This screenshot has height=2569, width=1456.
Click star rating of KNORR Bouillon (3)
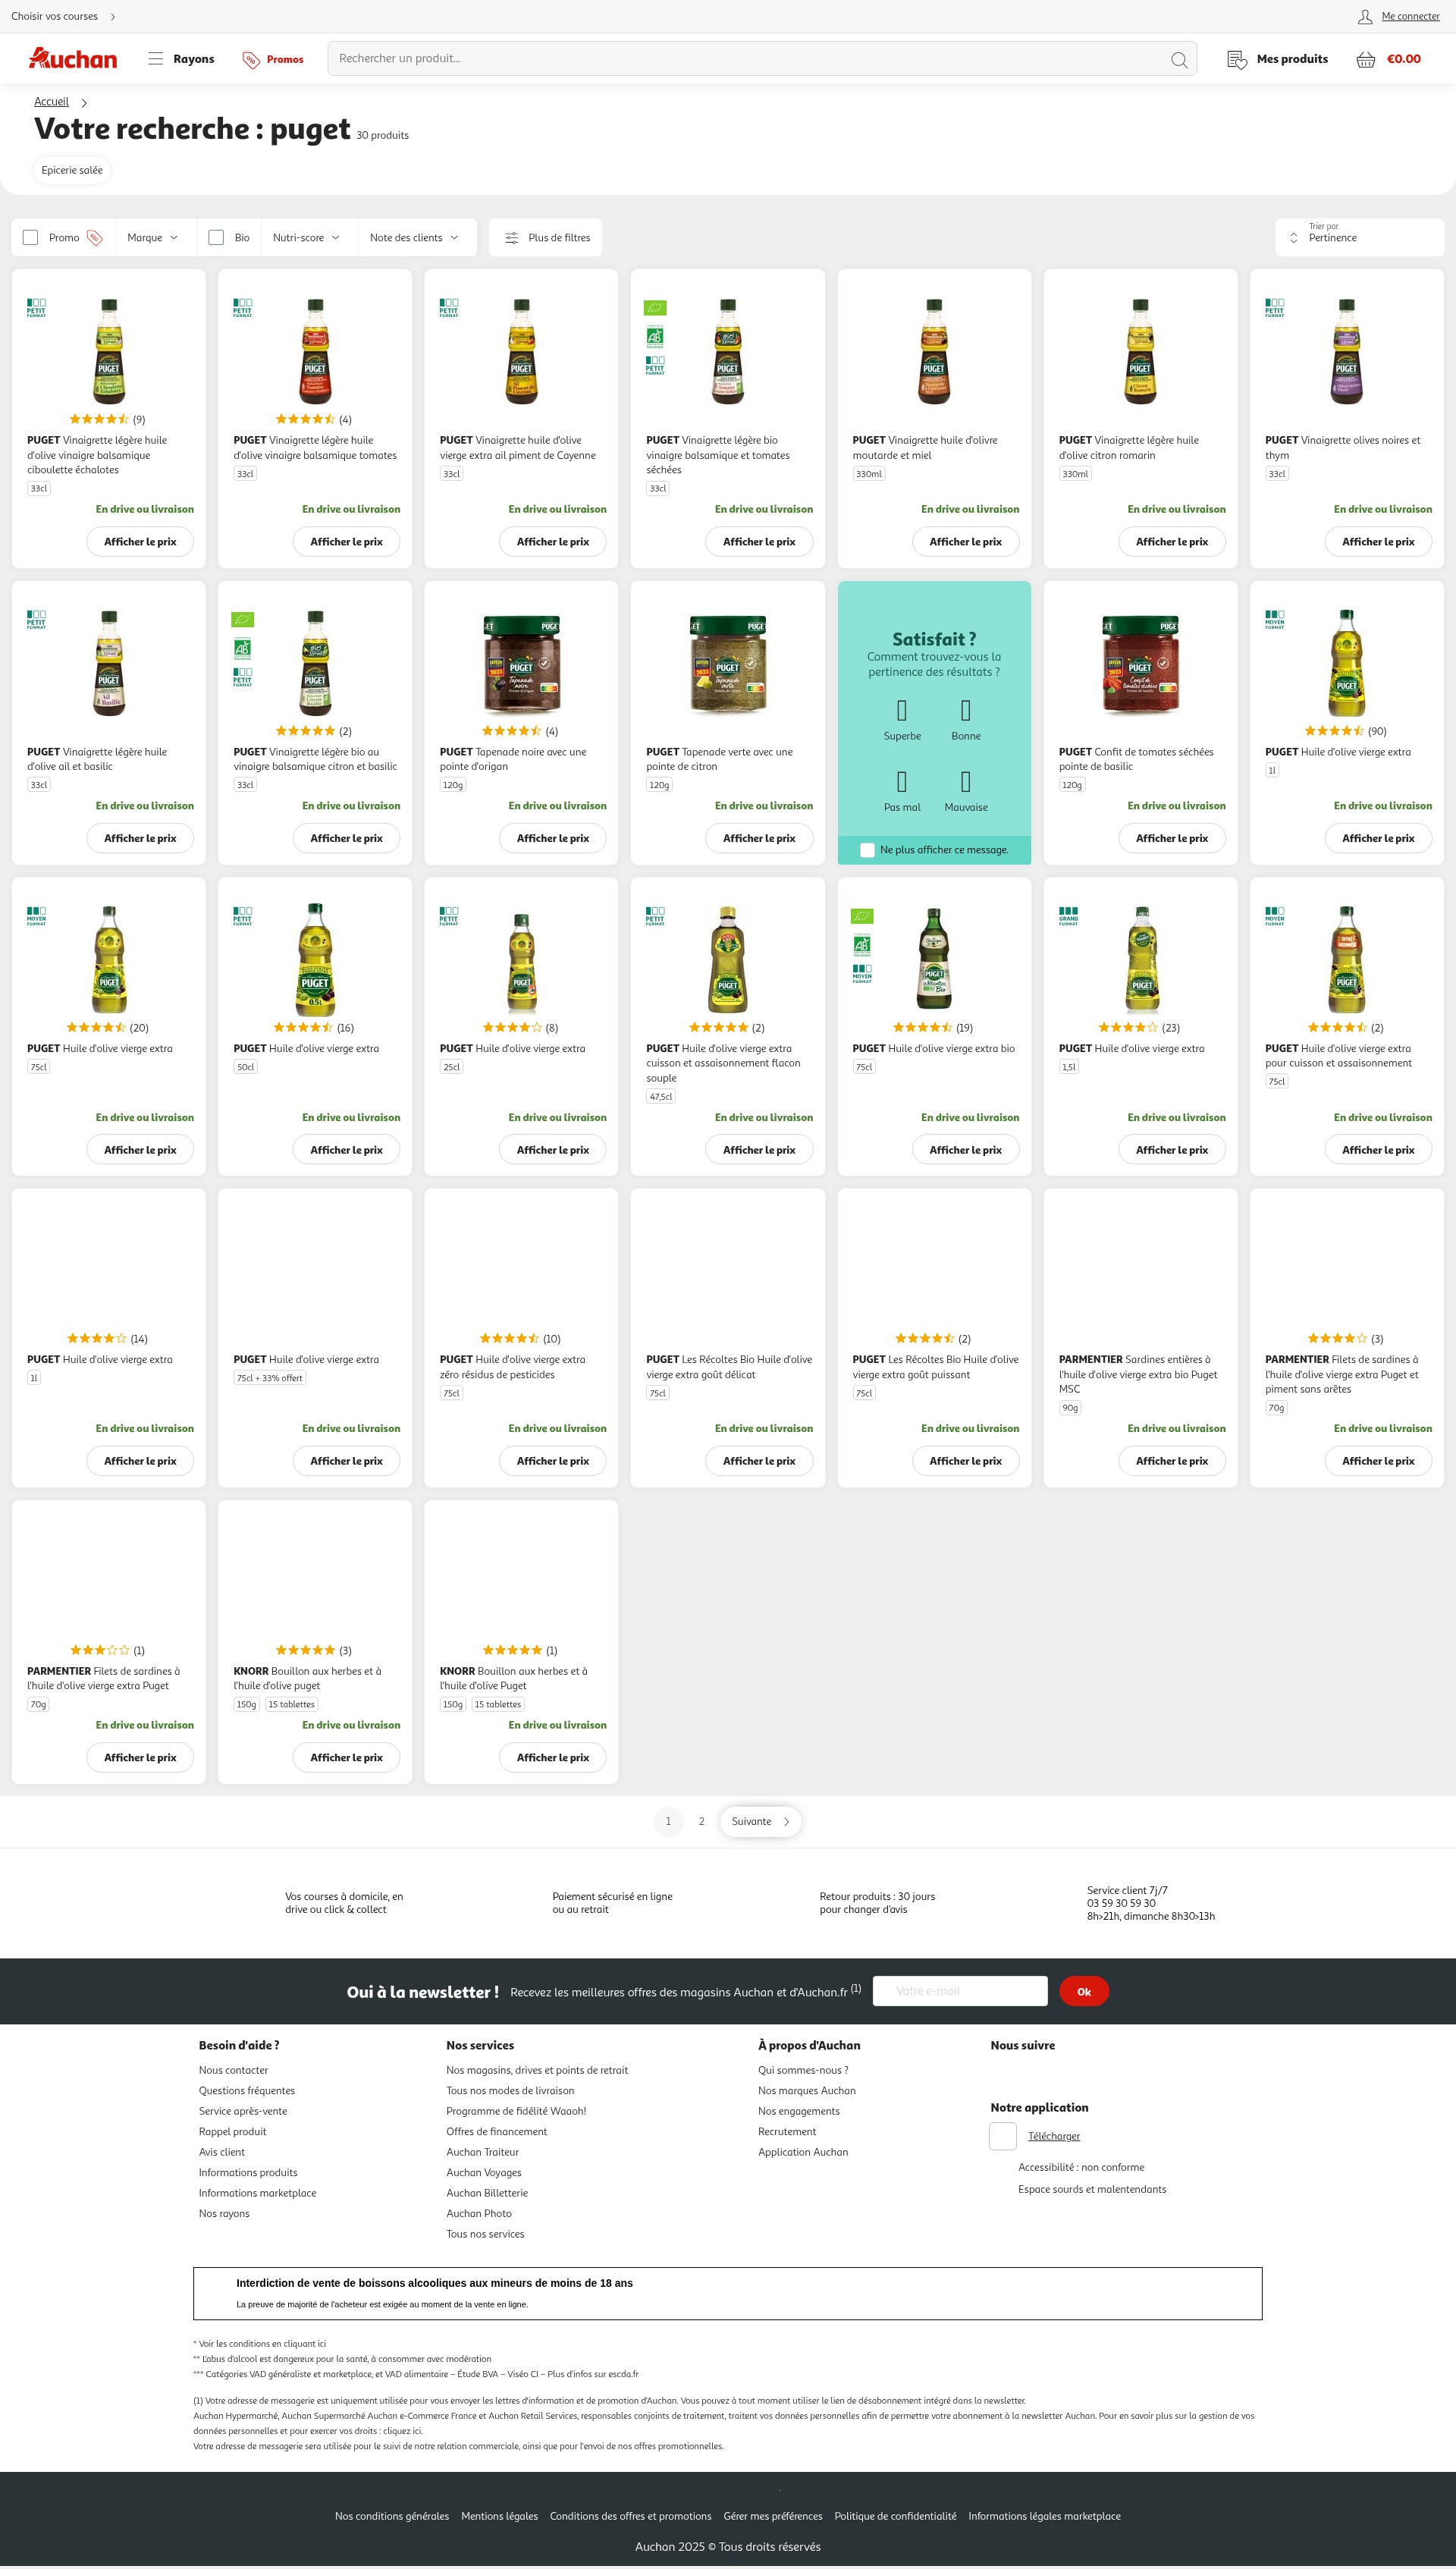305,1650
